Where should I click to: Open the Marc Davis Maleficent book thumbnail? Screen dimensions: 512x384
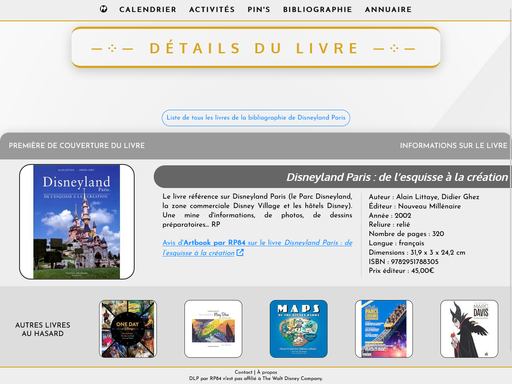click(x=469, y=329)
